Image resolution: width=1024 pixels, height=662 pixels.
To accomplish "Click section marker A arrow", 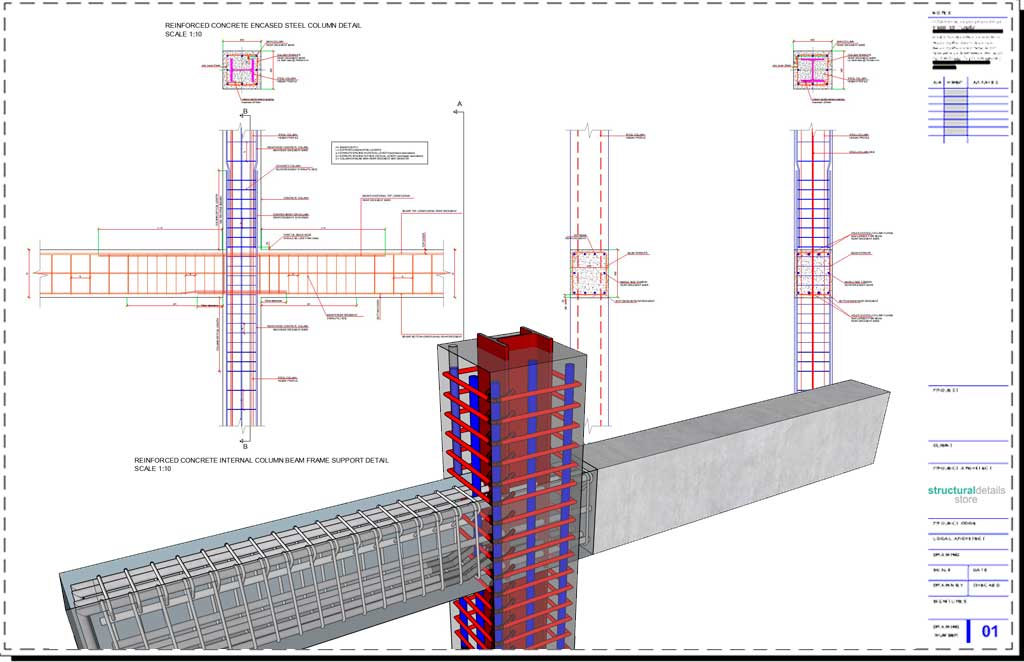I will click(459, 109).
